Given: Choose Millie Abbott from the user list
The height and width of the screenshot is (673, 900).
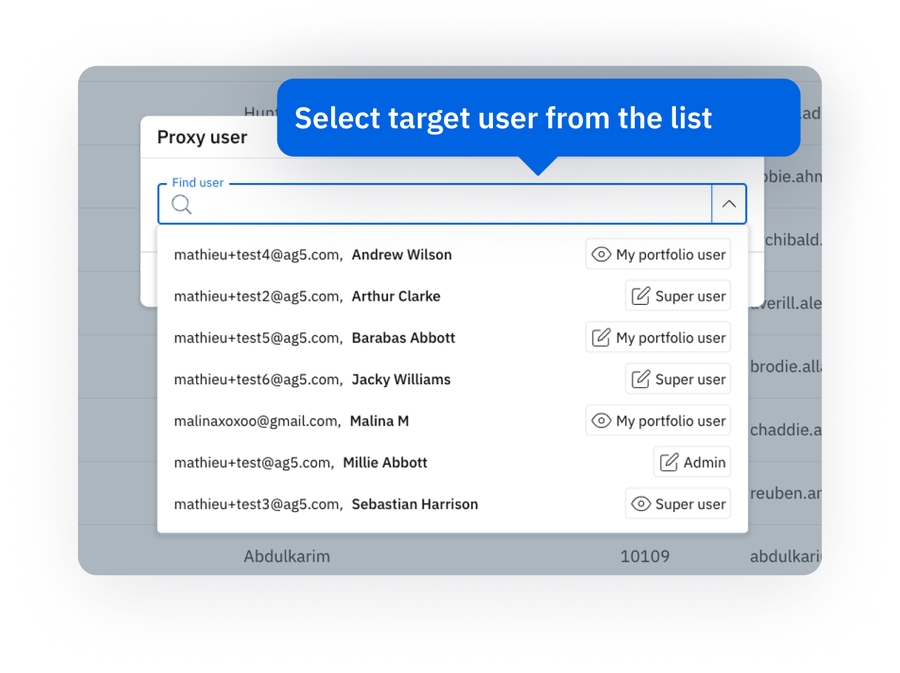Looking at the screenshot, I should [385, 463].
